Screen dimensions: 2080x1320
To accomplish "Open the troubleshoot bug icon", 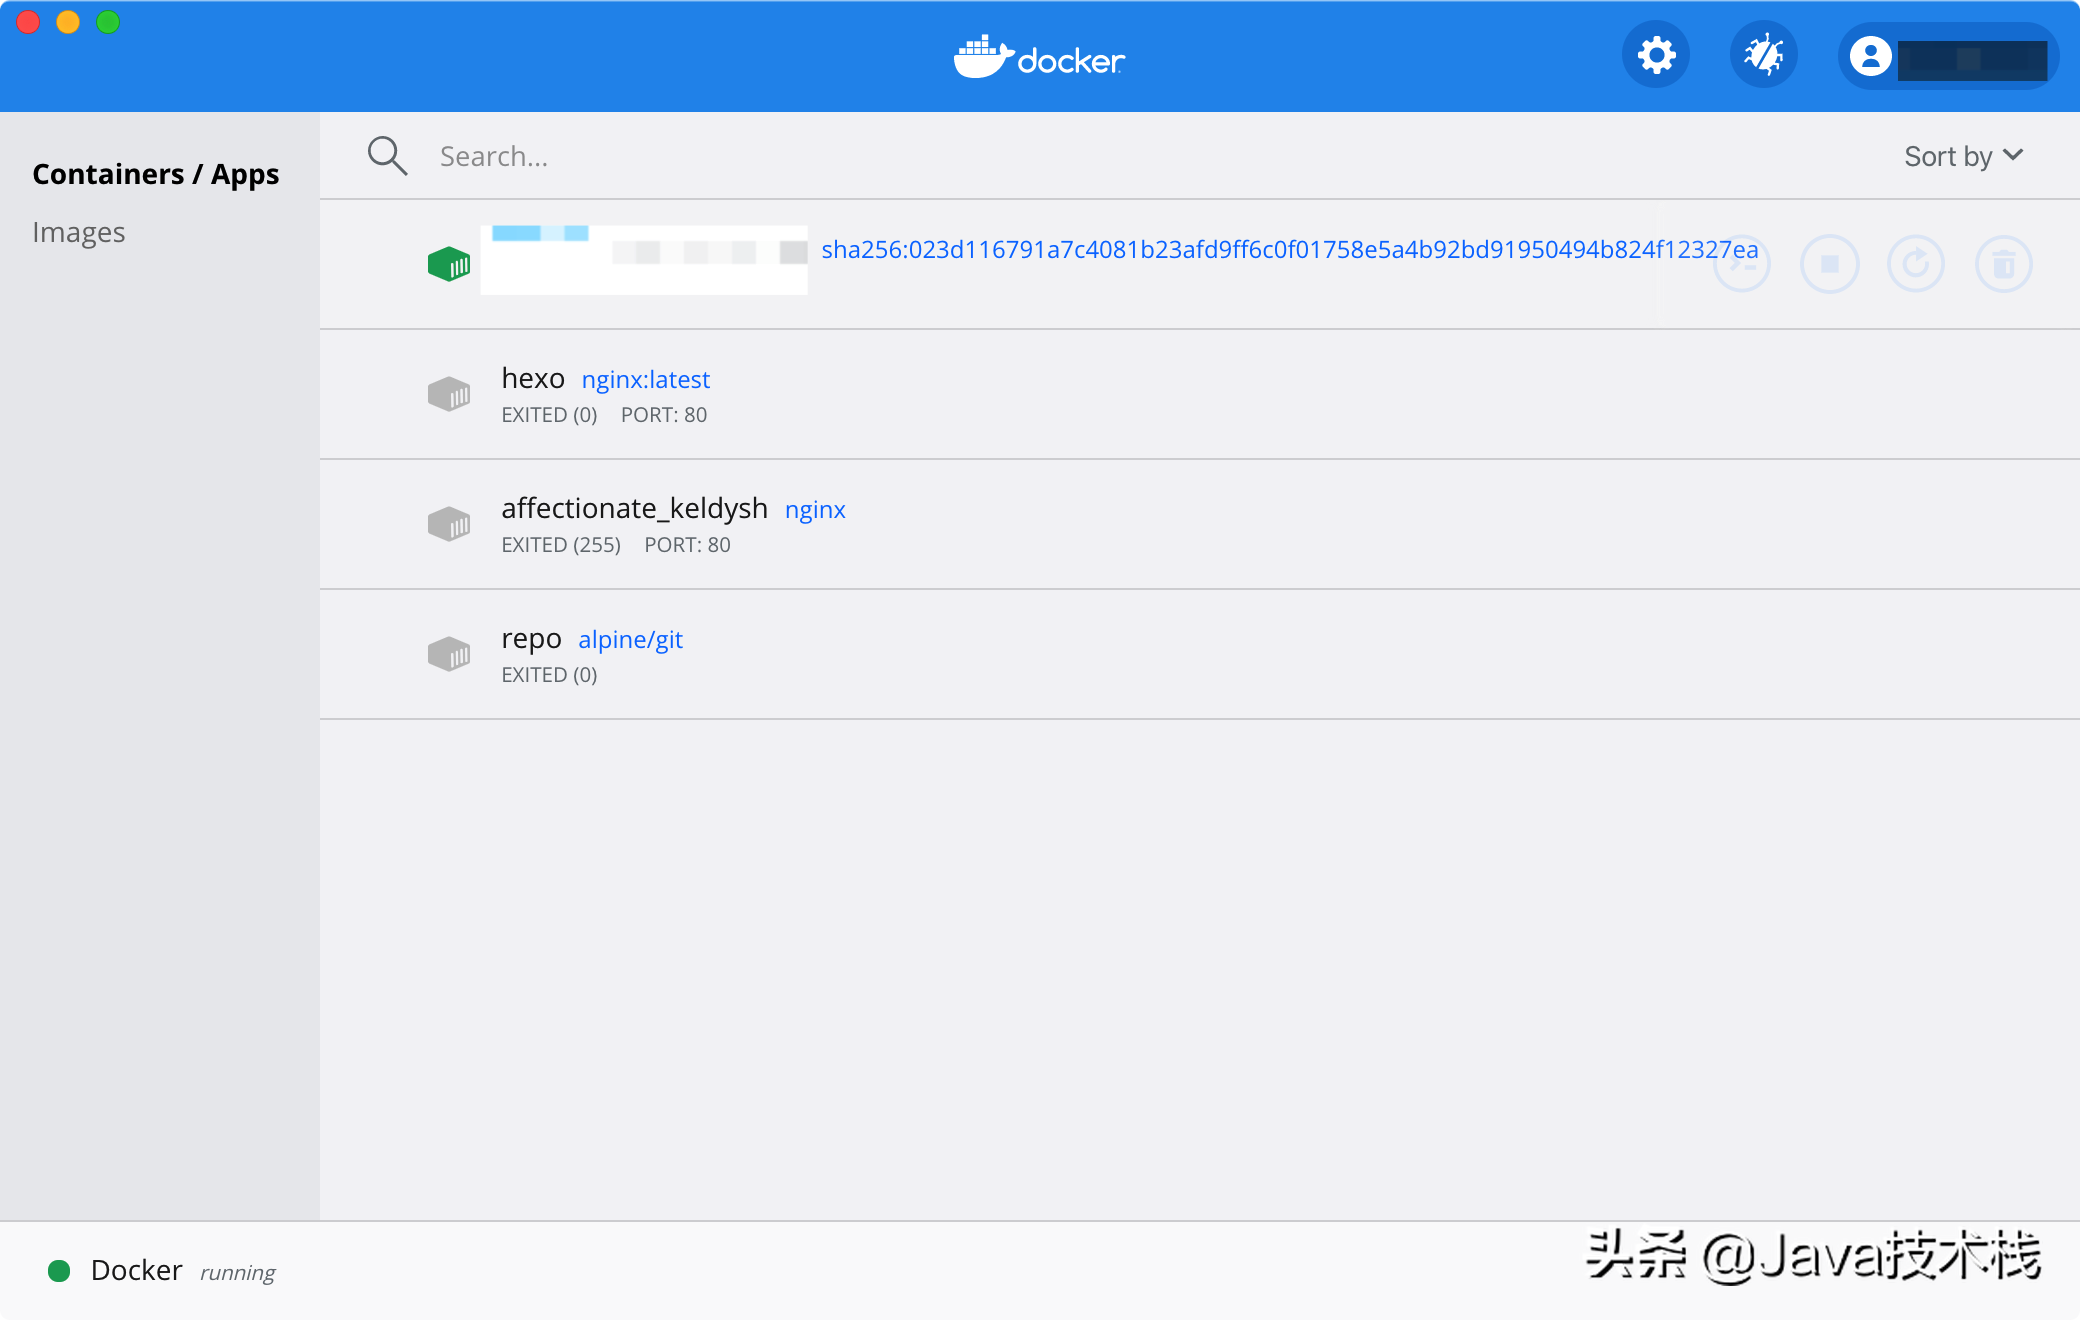I will [1764, 55].
